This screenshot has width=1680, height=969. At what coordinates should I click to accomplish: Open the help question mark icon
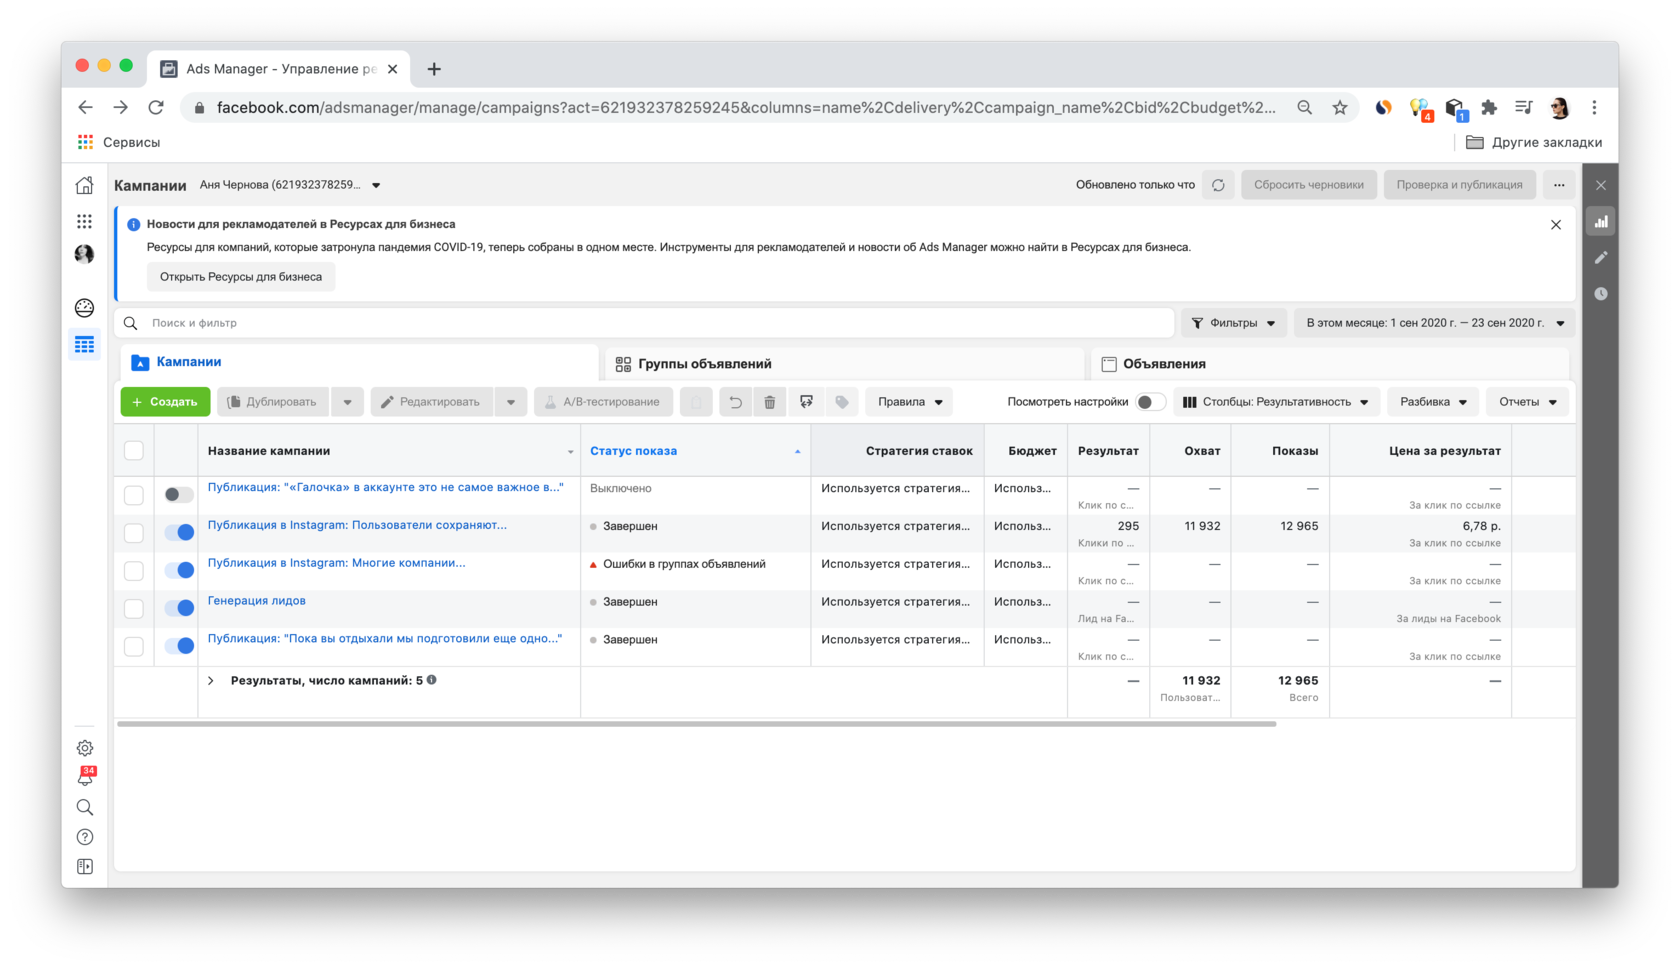(85, 837)
